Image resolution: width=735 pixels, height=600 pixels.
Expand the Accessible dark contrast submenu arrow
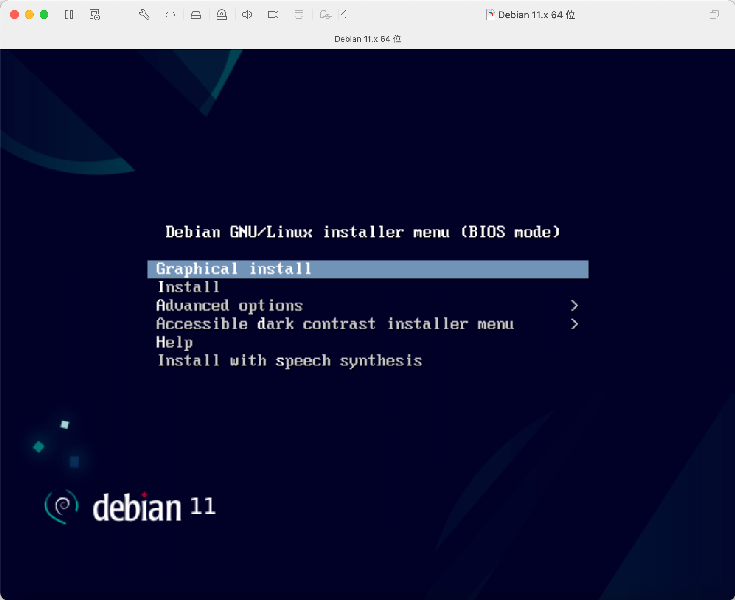[x=574, y=324]
